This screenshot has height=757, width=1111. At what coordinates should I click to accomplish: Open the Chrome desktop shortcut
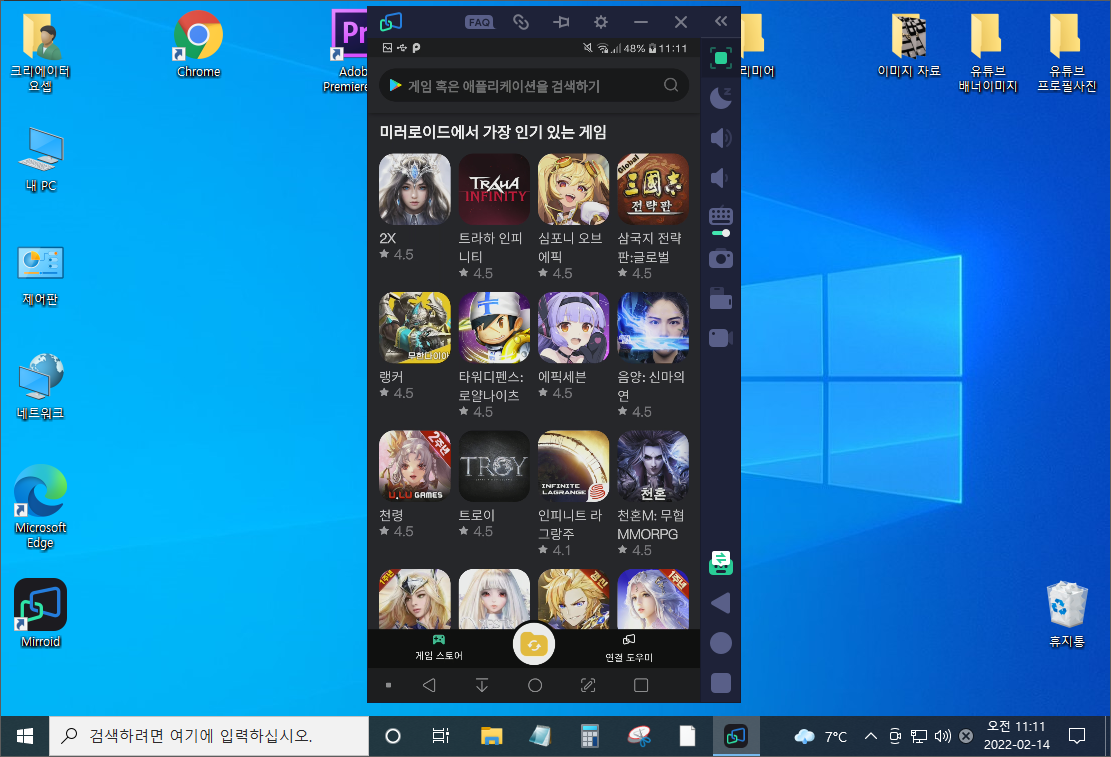pyautogui.click(x=198, y=44)
